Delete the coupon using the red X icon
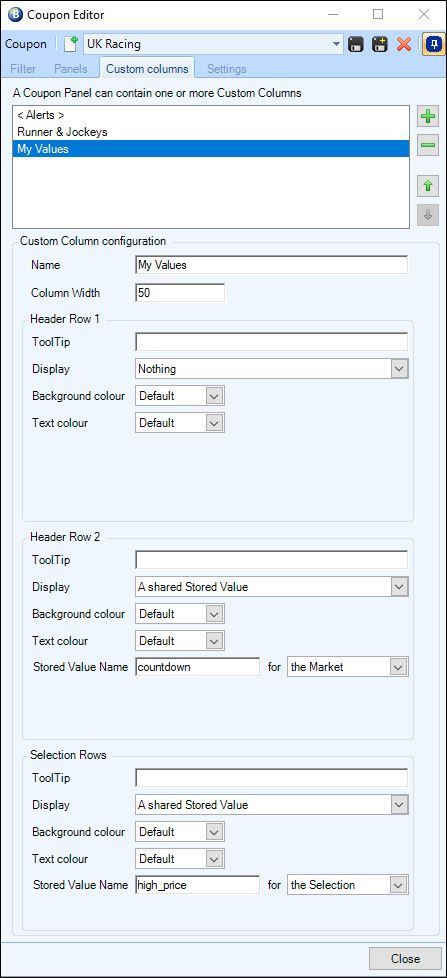 pos(404,44)
